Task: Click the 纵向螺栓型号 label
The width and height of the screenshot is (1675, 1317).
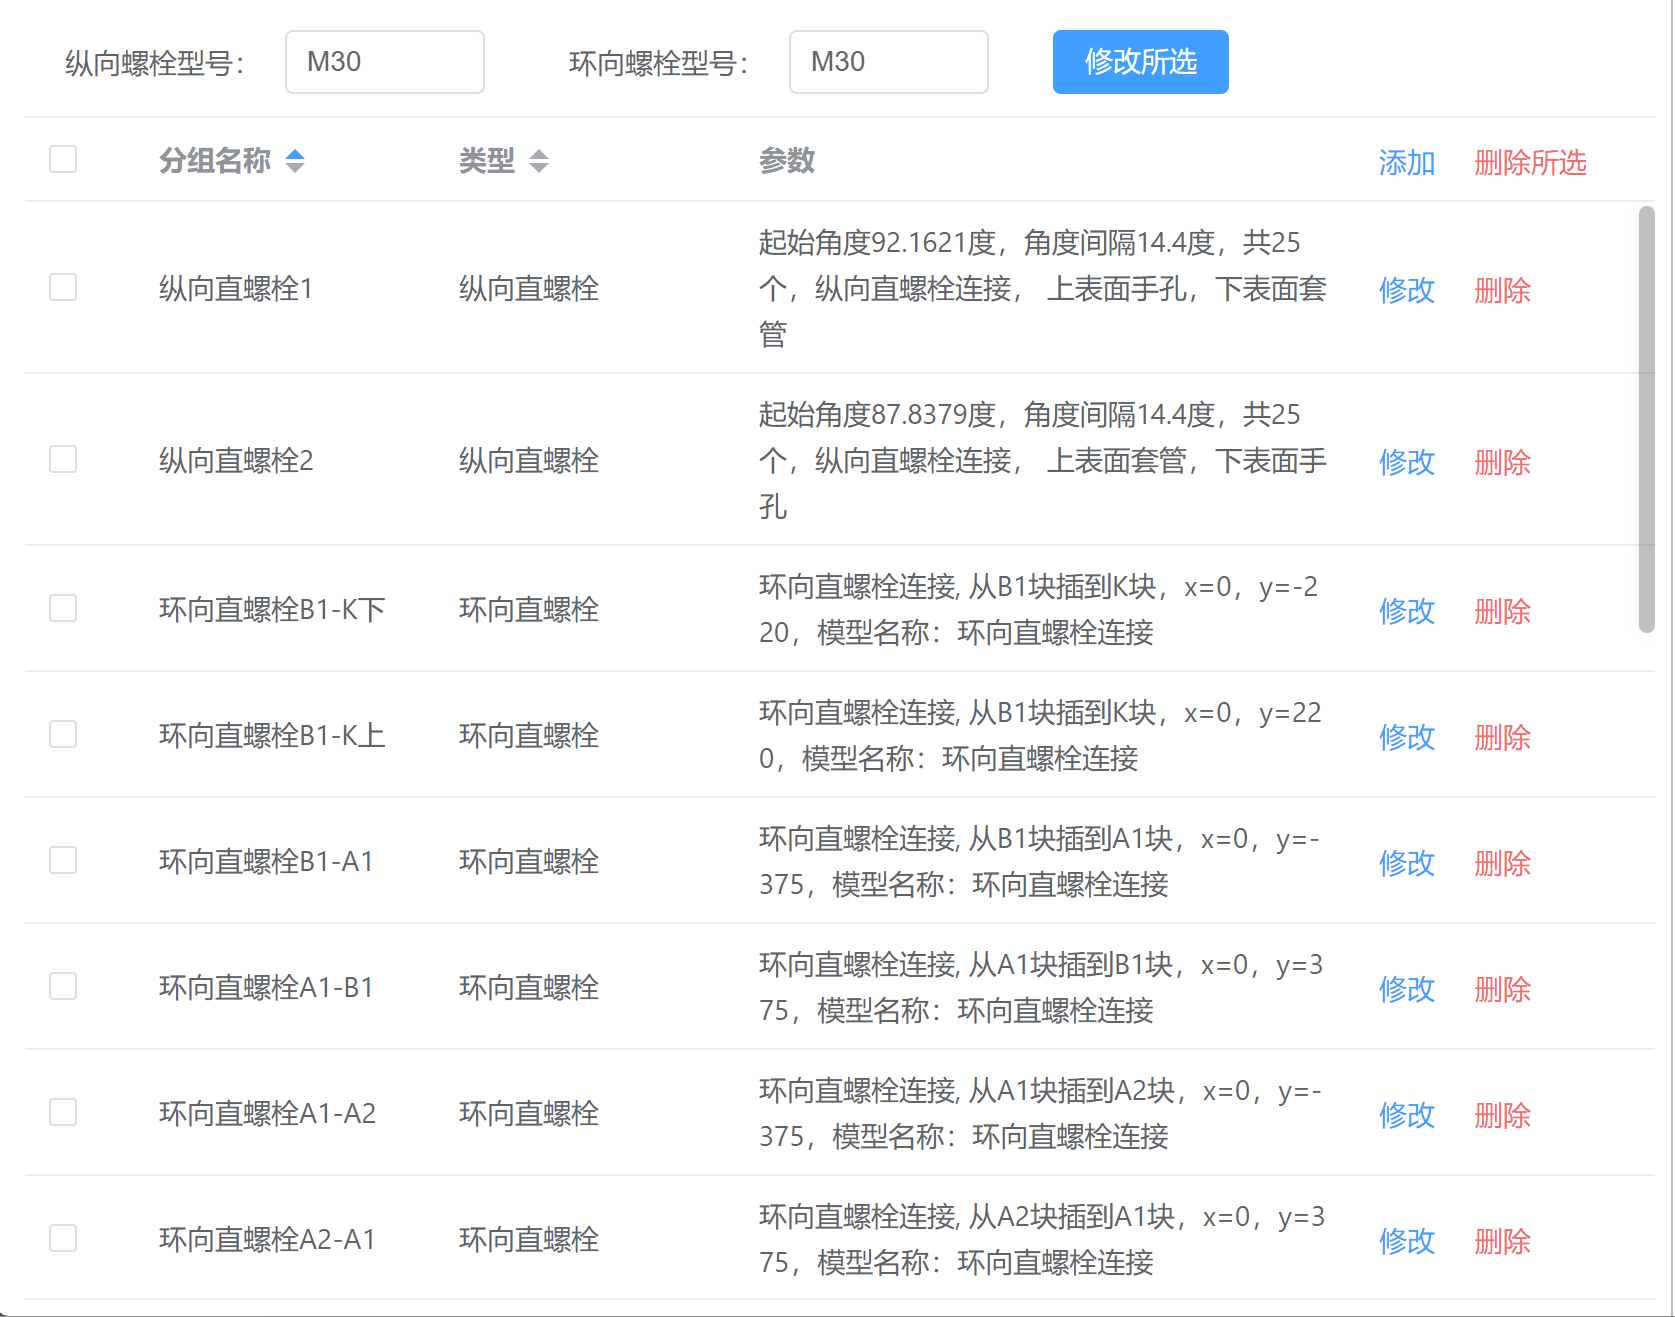Action: pos(155,63)
